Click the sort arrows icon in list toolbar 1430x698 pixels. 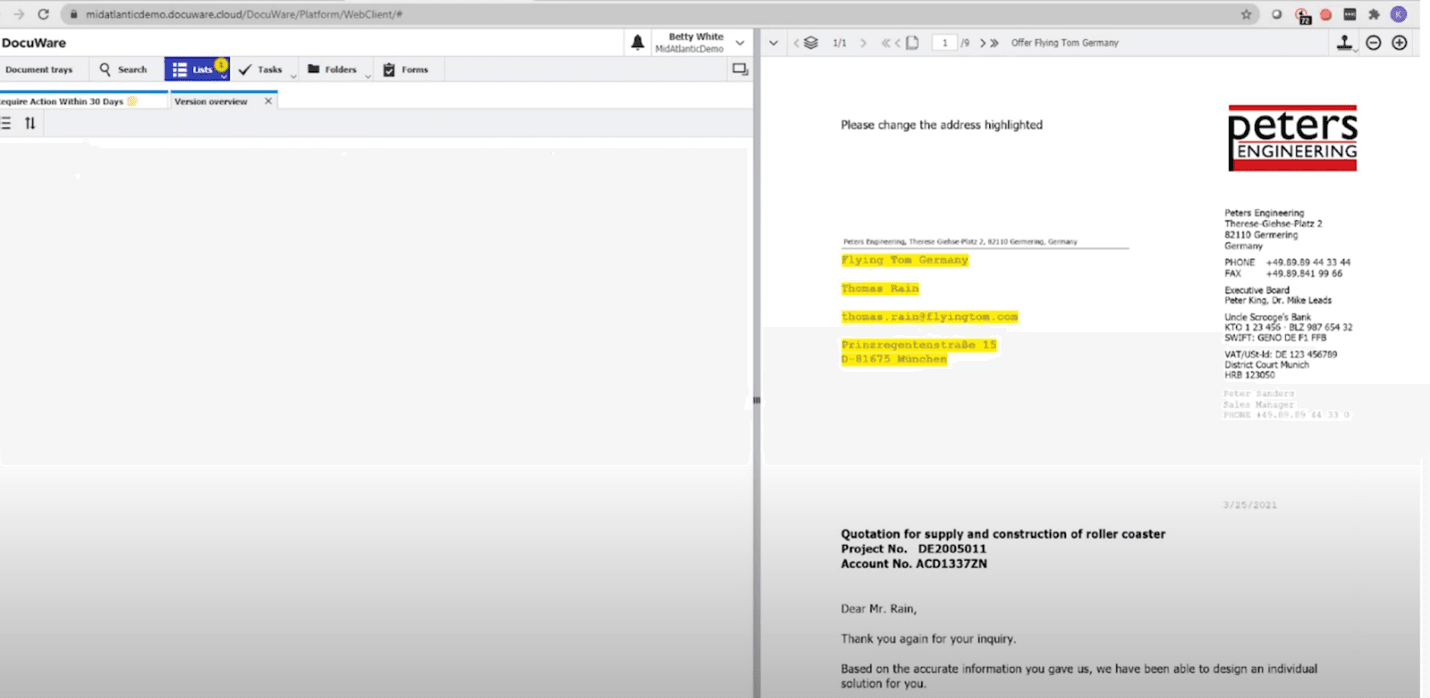pyautogui.click(x=30, y=123)
